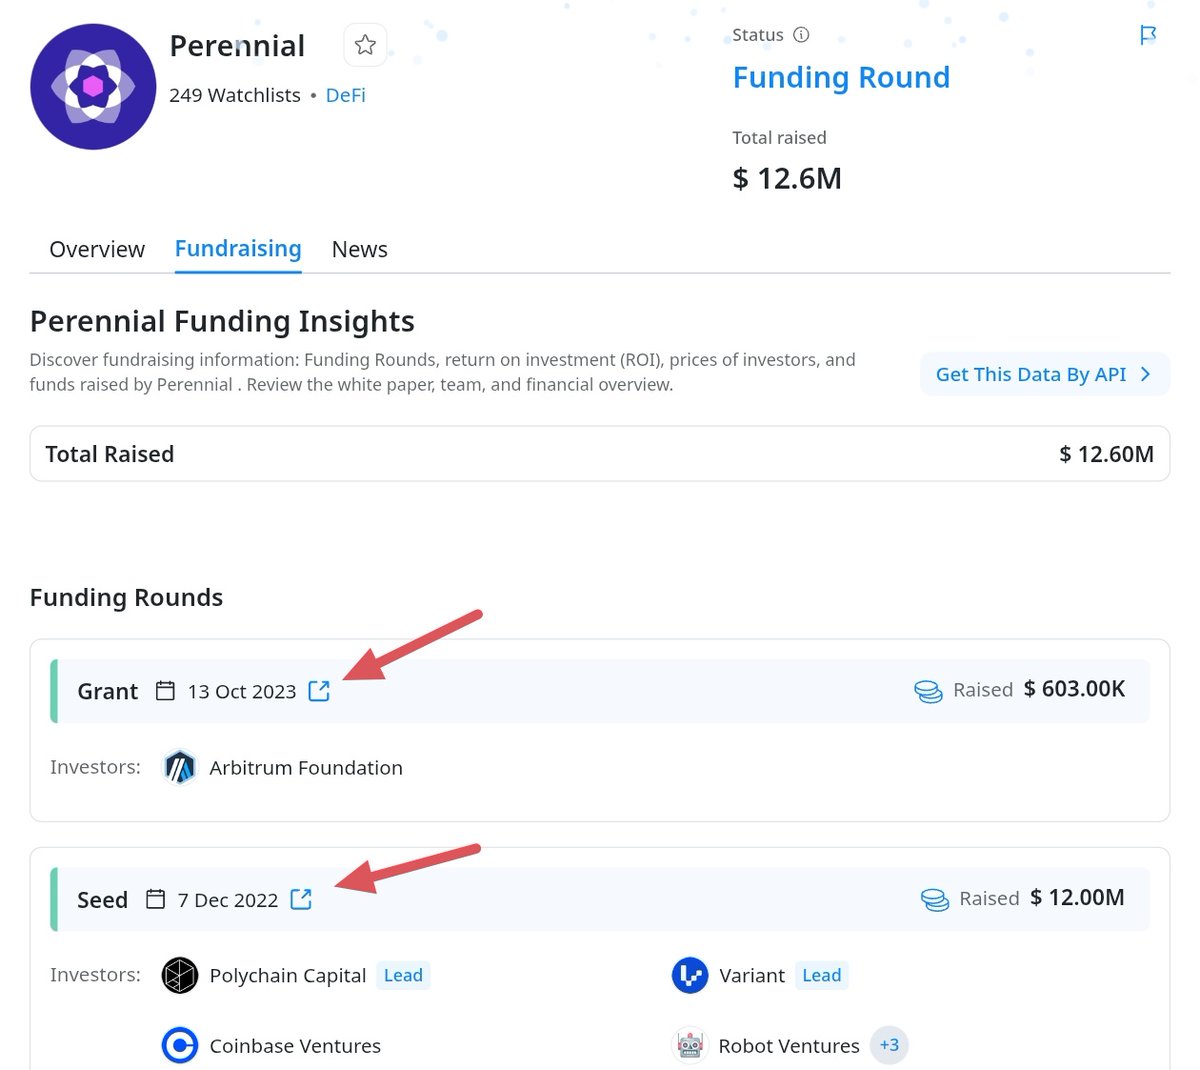Select the Fundraising tab
The image size is (1200, 1070).
(238, 249)
